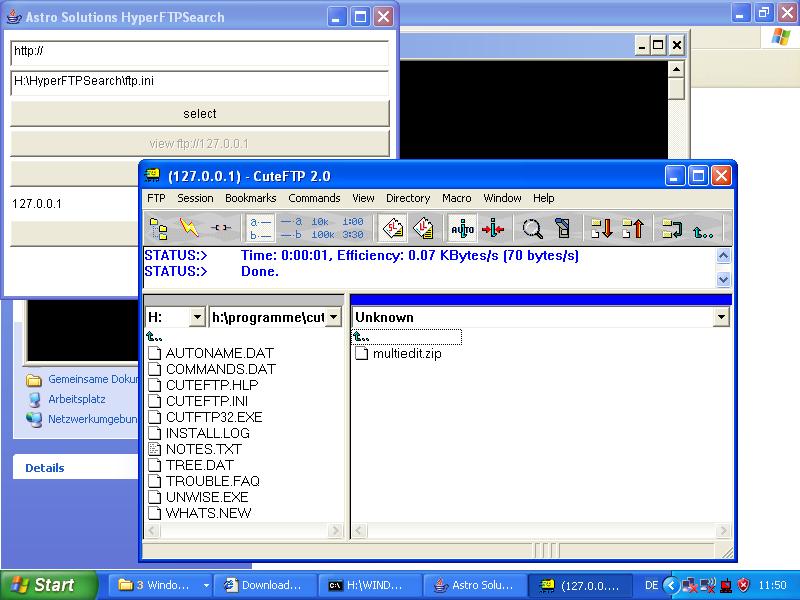Viewport: 800px width, 600px height.
Task: Click the disabled view ftp://127.0.0.1 button
Action: click(x=200, y=143)
